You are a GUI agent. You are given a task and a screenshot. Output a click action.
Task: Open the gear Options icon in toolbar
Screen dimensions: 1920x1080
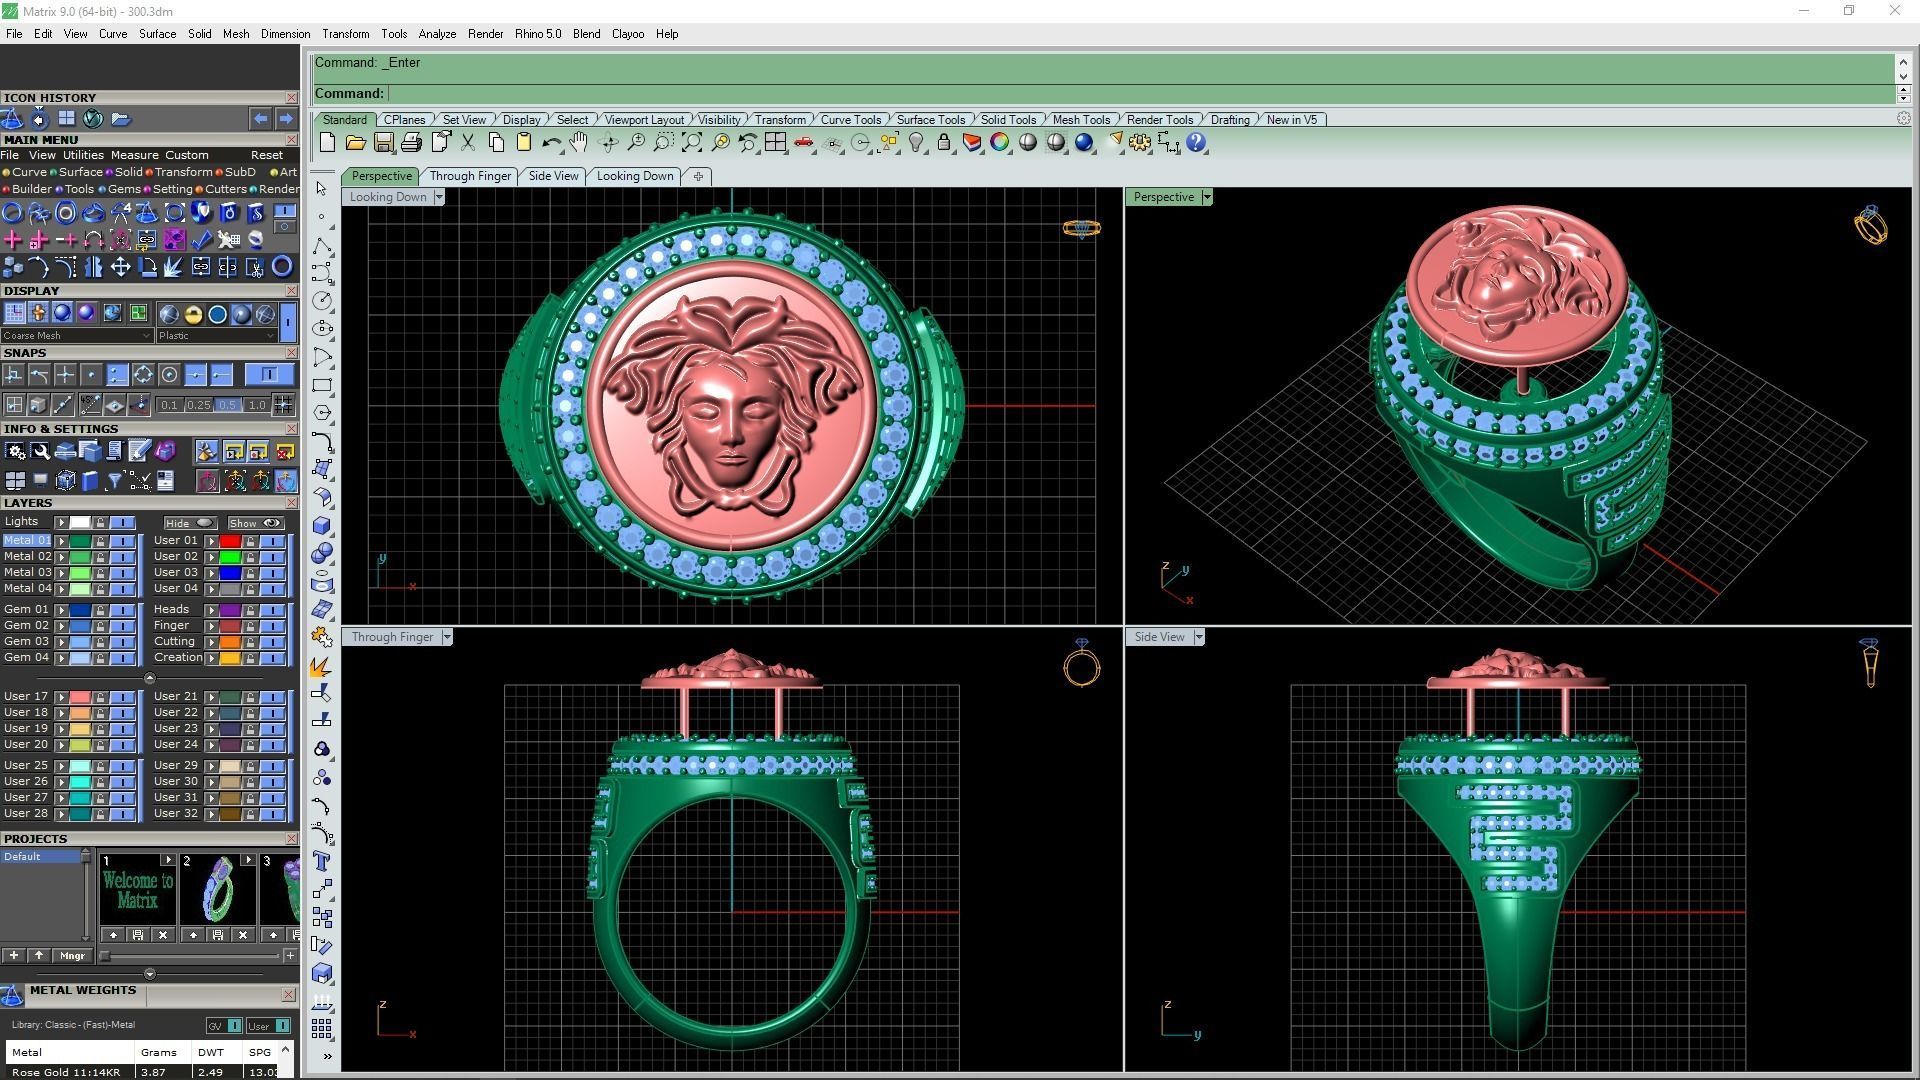(x=1140, y=143)
